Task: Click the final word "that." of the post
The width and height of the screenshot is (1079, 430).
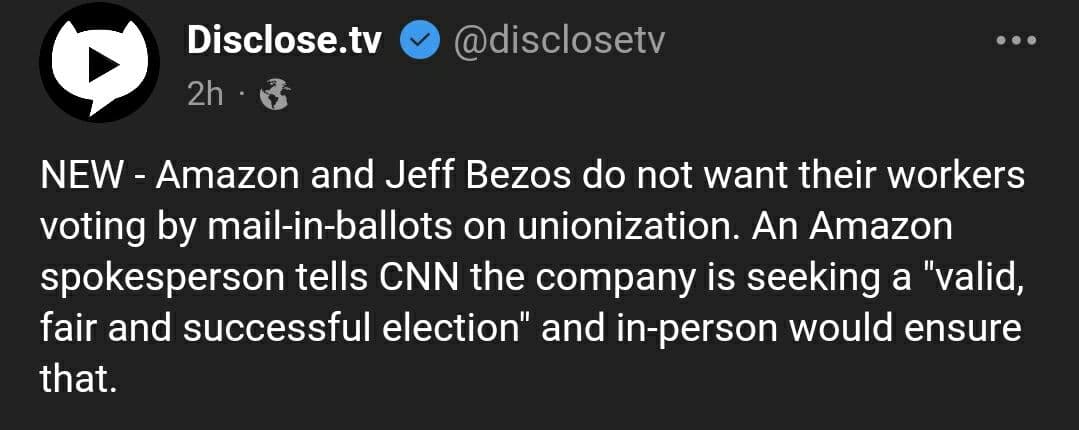Action: coord(74,377)
